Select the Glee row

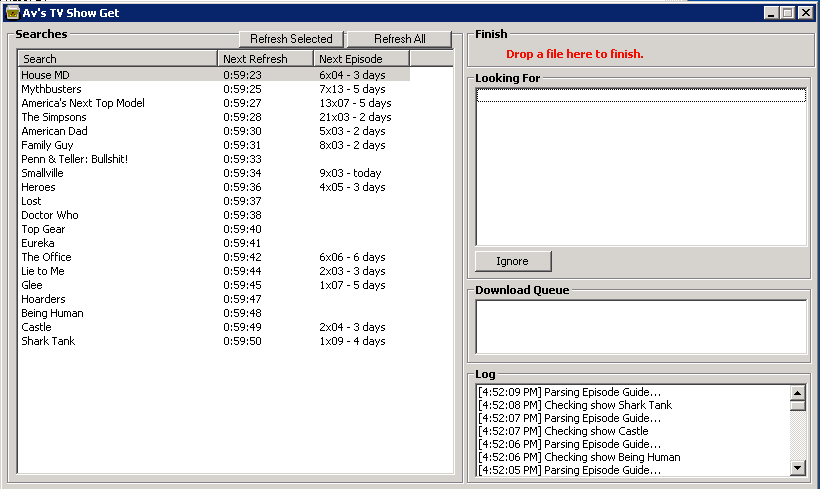click(214, 285)
